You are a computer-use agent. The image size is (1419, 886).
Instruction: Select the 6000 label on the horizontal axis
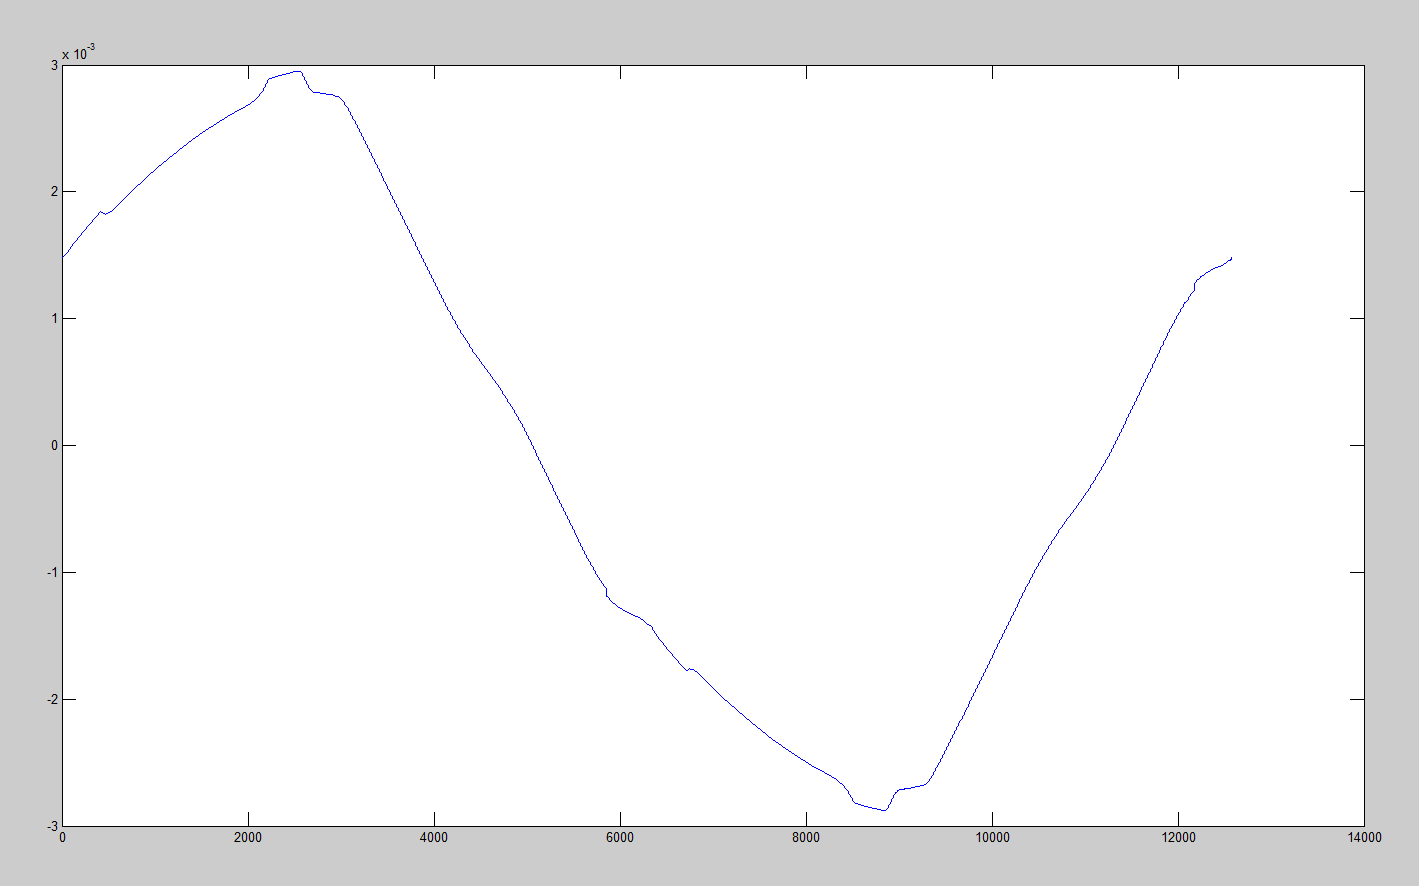pos(620,838)
